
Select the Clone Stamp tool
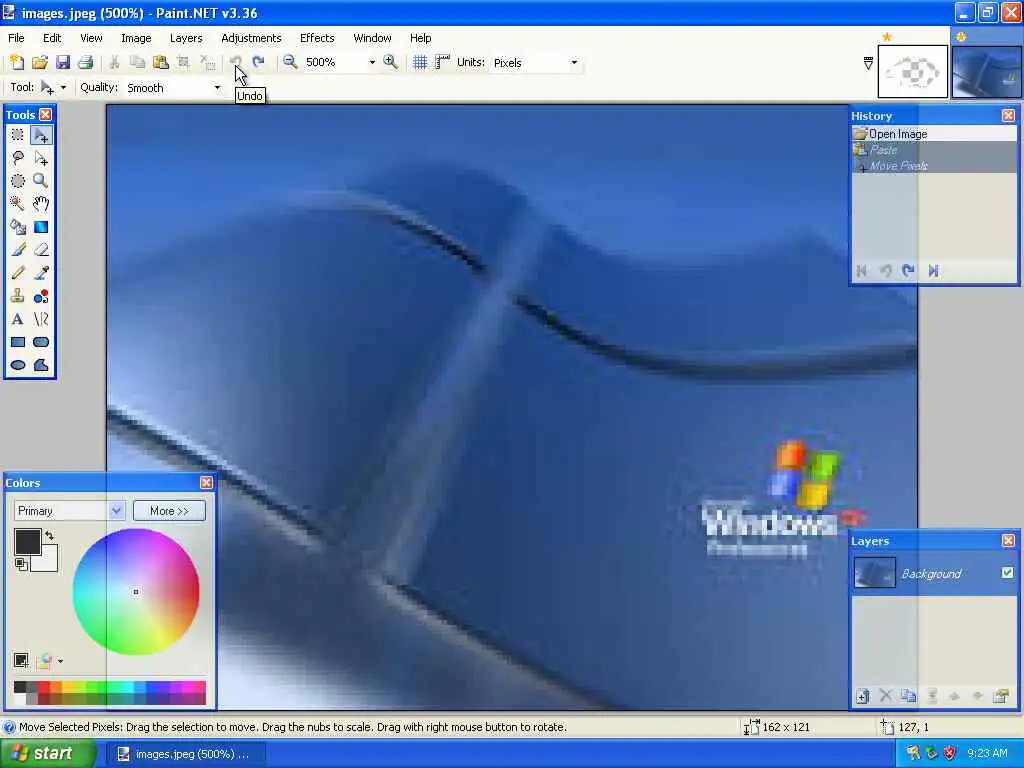(x=18, y=296)
